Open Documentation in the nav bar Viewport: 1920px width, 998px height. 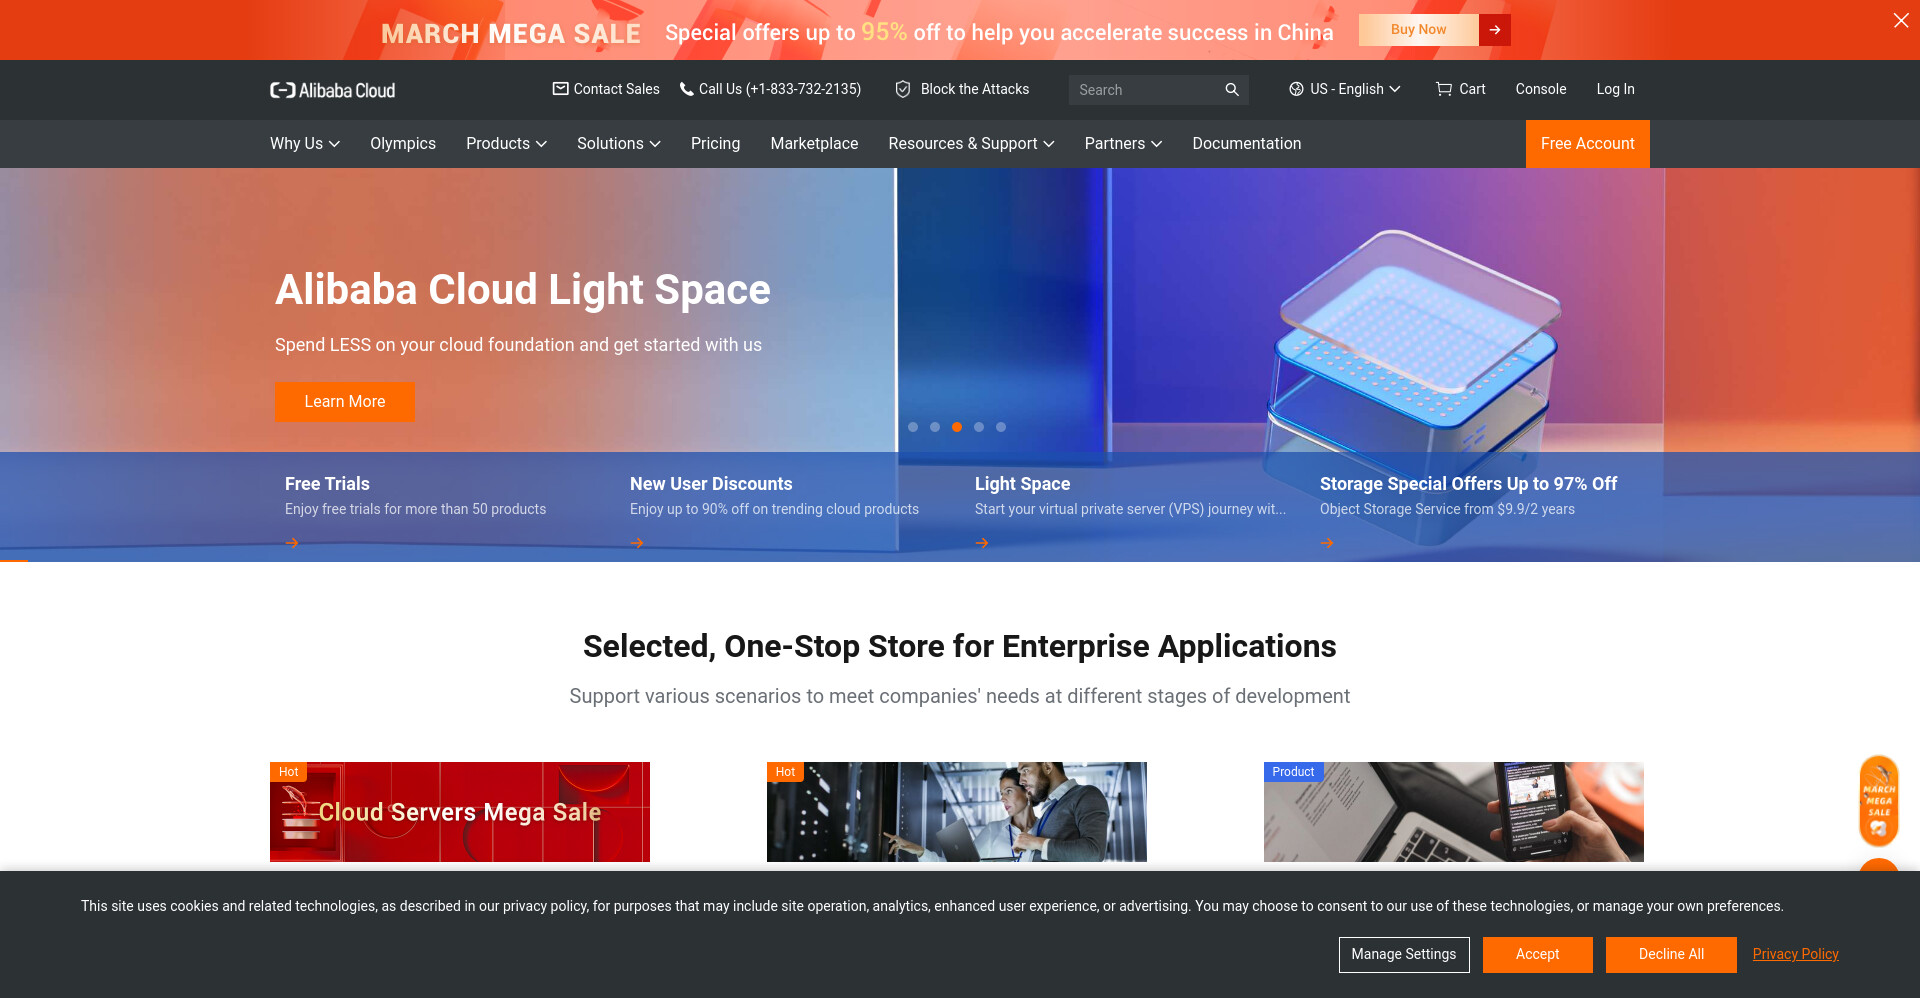coord(1246,144)
